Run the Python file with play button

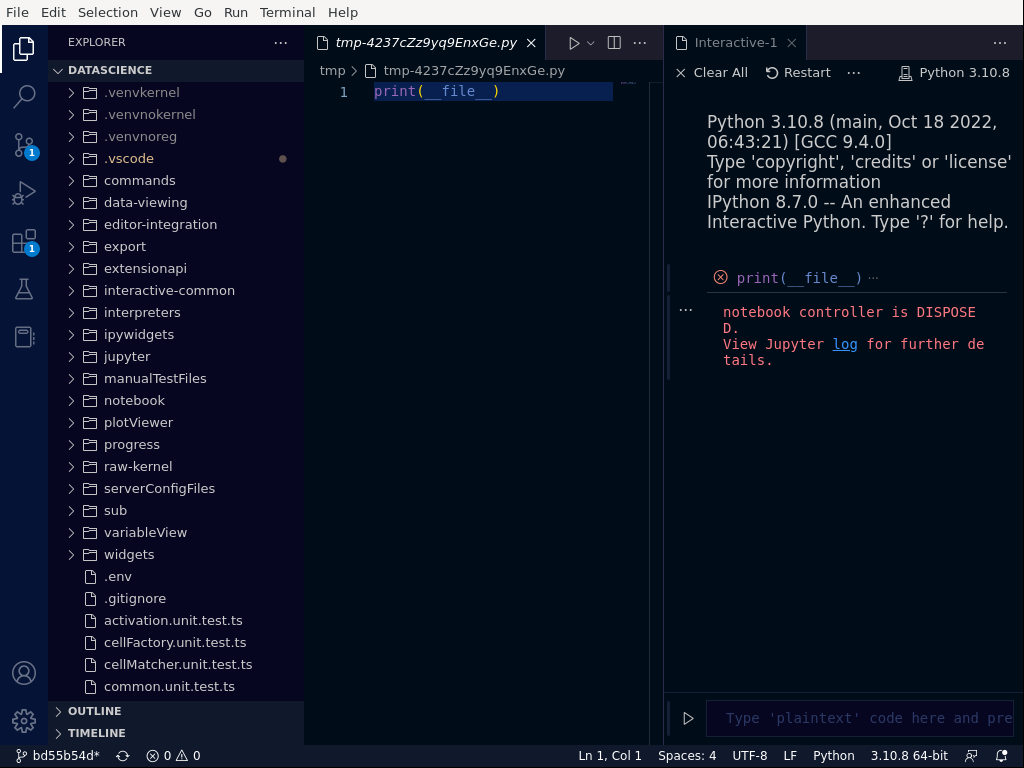coord(573,43)
